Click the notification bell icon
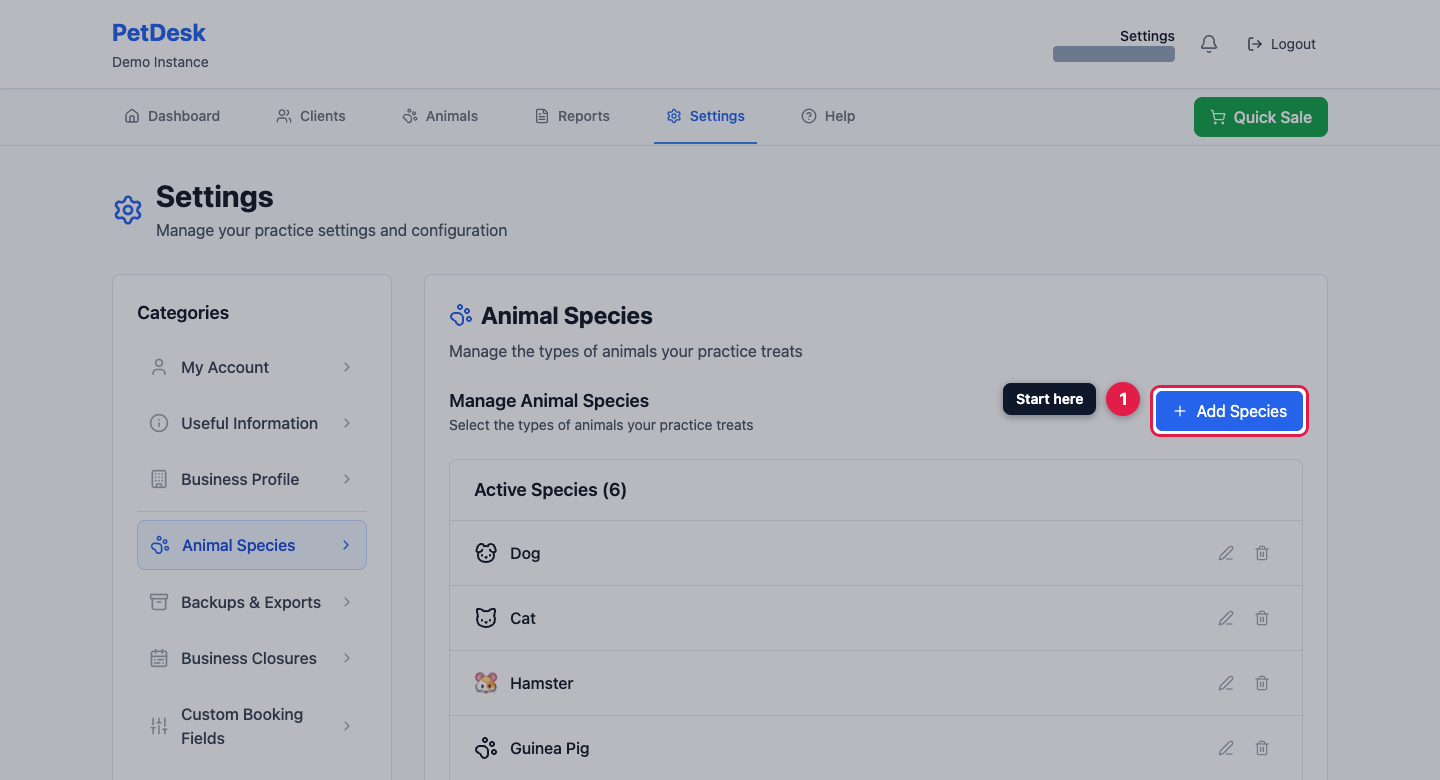The width and height of the screenshot is (1440, 780). [1209, 44]
